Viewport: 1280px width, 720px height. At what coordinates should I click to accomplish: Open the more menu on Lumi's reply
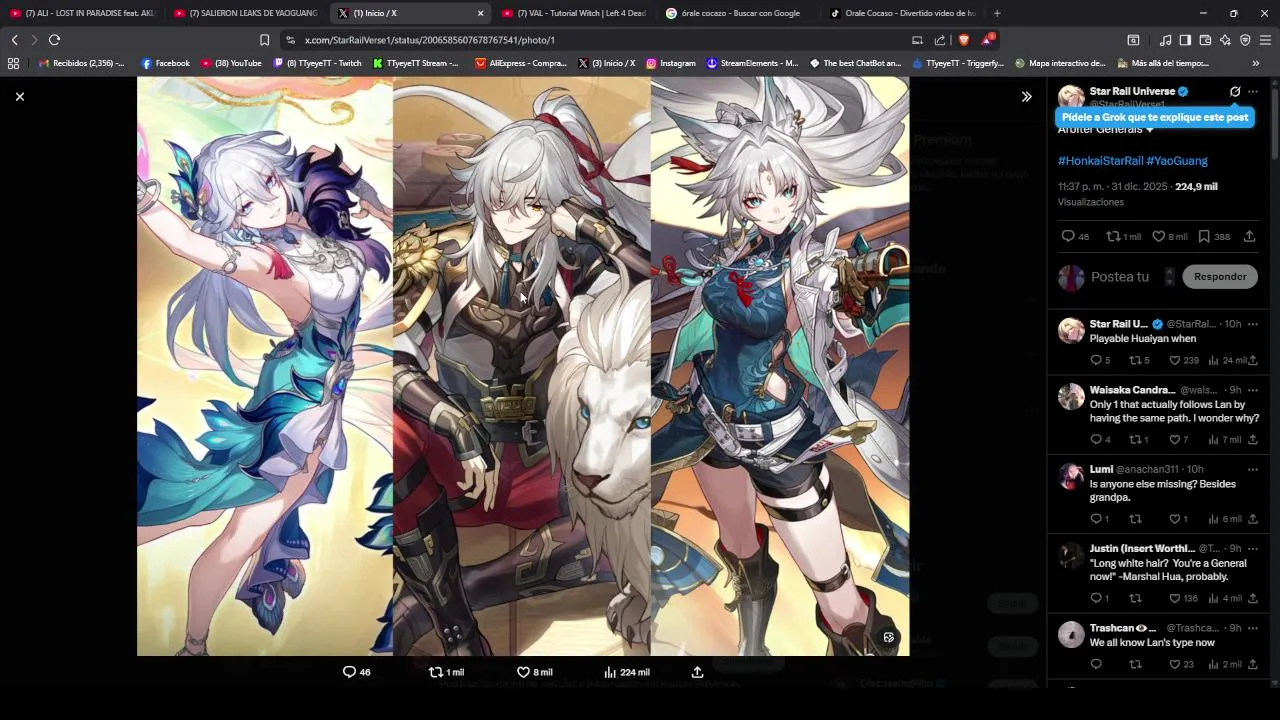[1253, 469]
